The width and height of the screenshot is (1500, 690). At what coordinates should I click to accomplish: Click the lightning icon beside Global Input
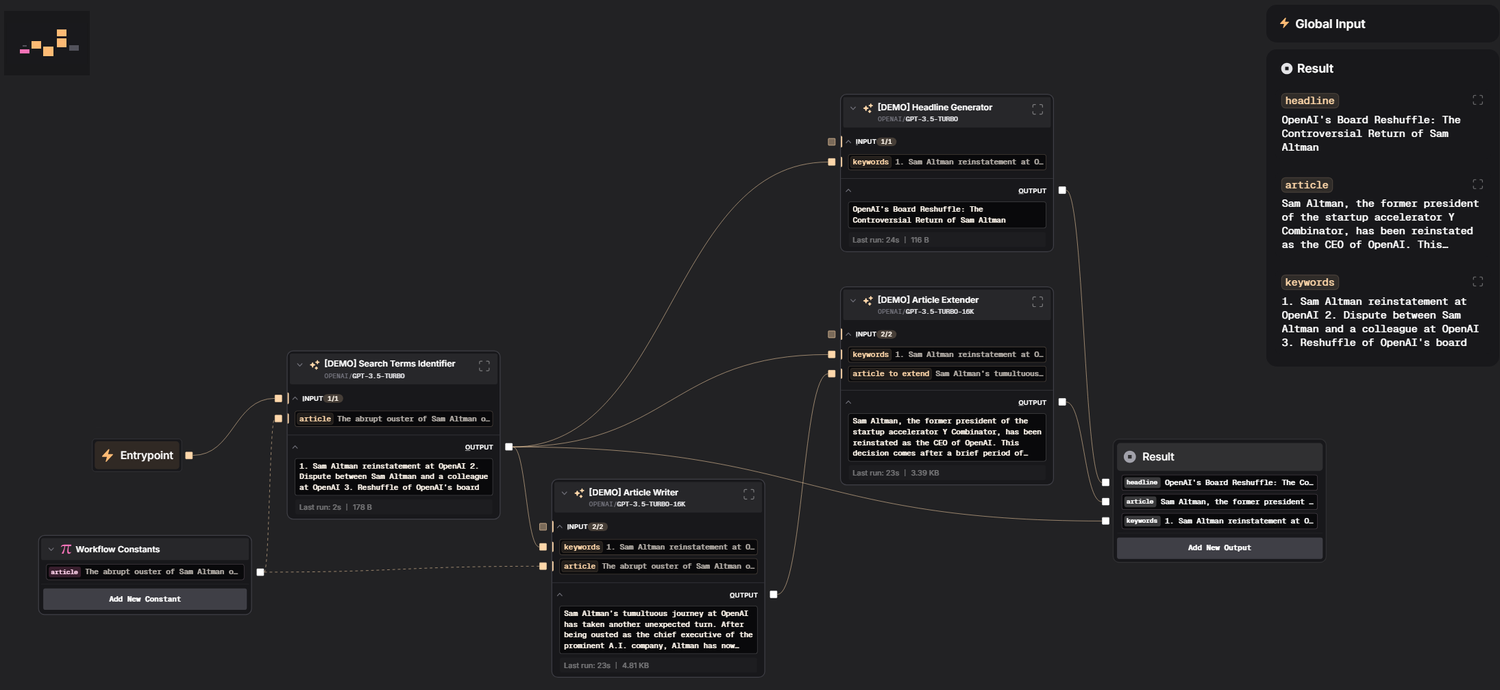pyautogui.click(x=1284, y=23)
